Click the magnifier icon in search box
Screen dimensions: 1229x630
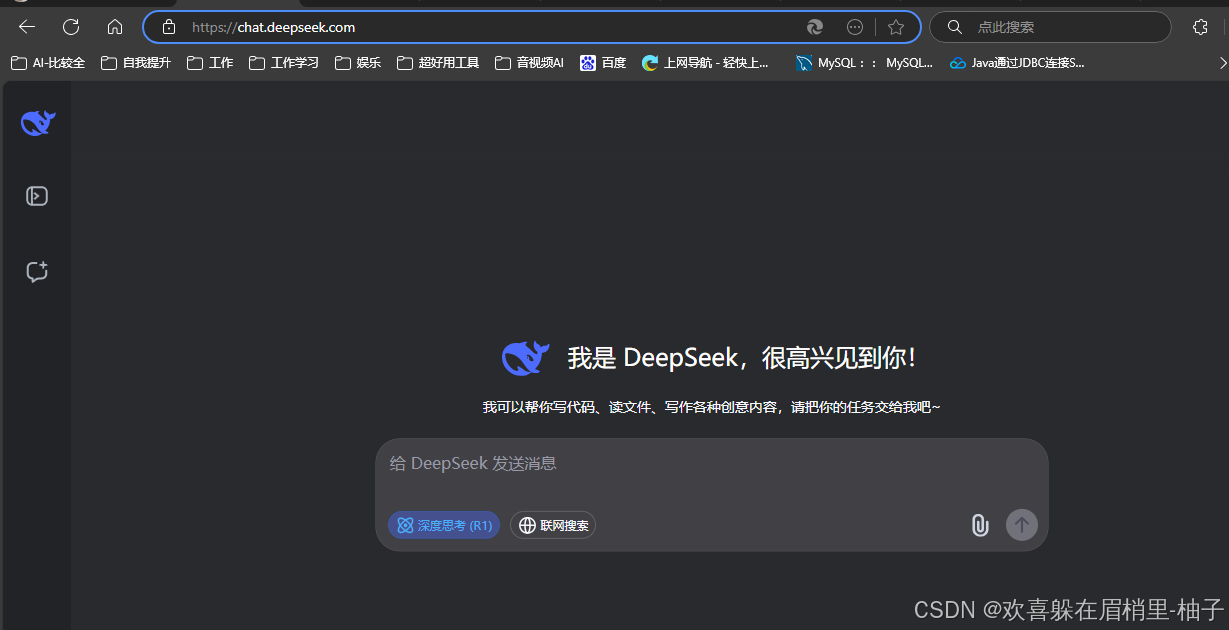[x=955, y=27]
